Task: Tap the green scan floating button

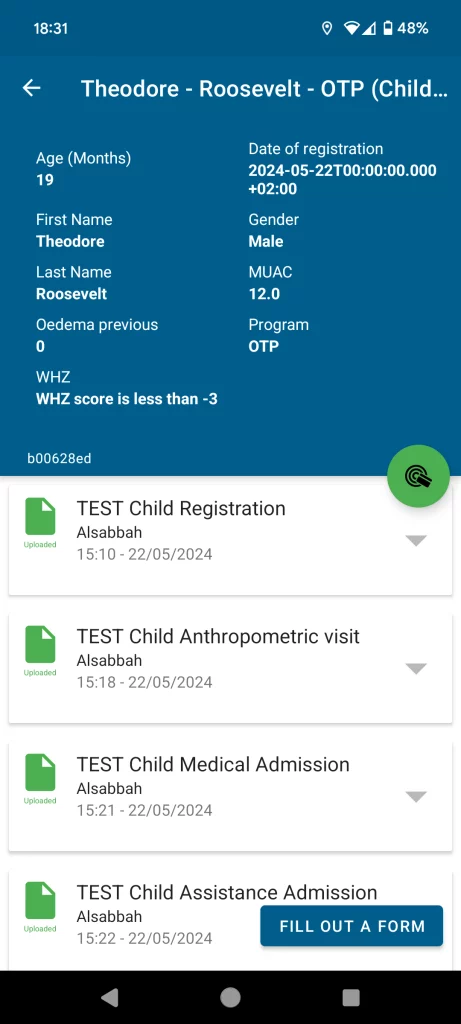Action: [x=419, y=476]
